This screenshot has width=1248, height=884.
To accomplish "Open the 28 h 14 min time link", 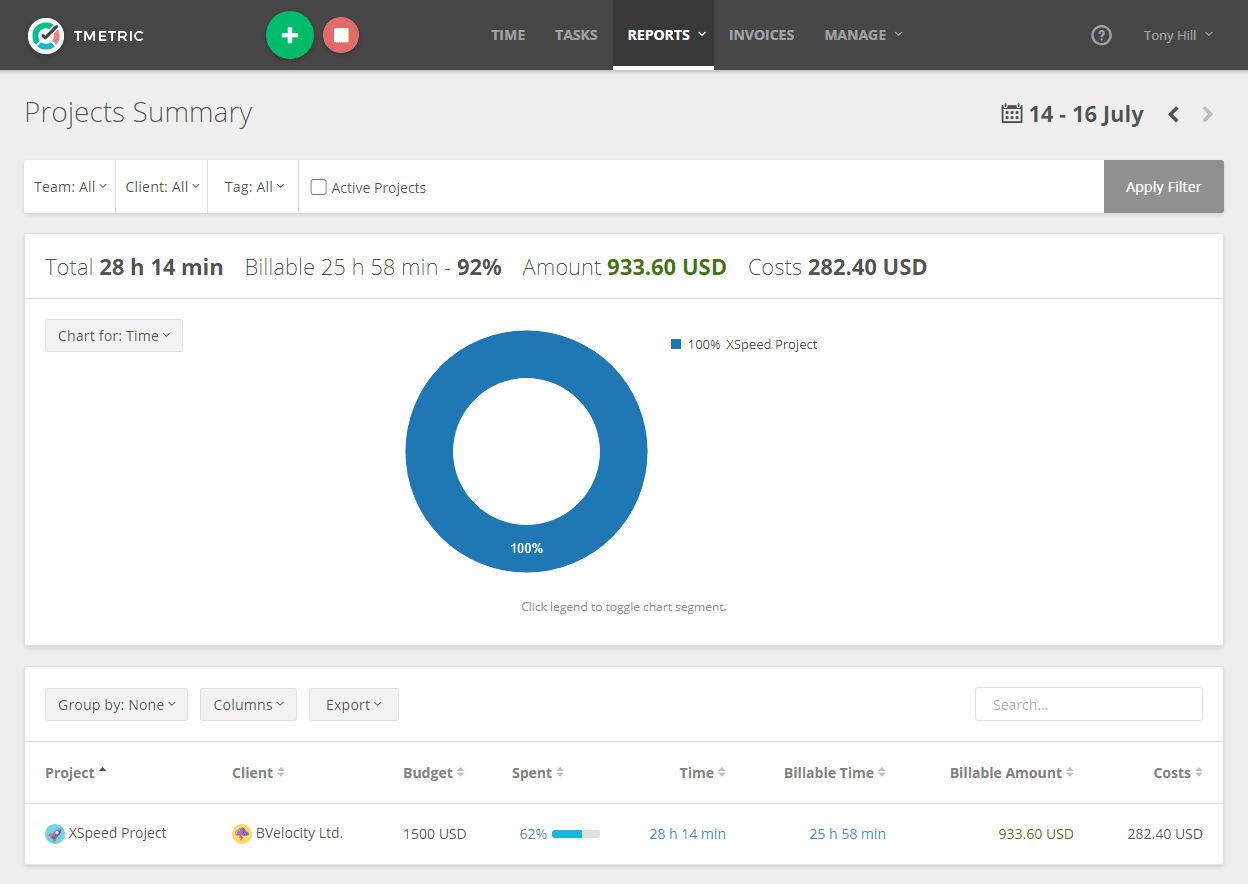I will tap(687, 834).
